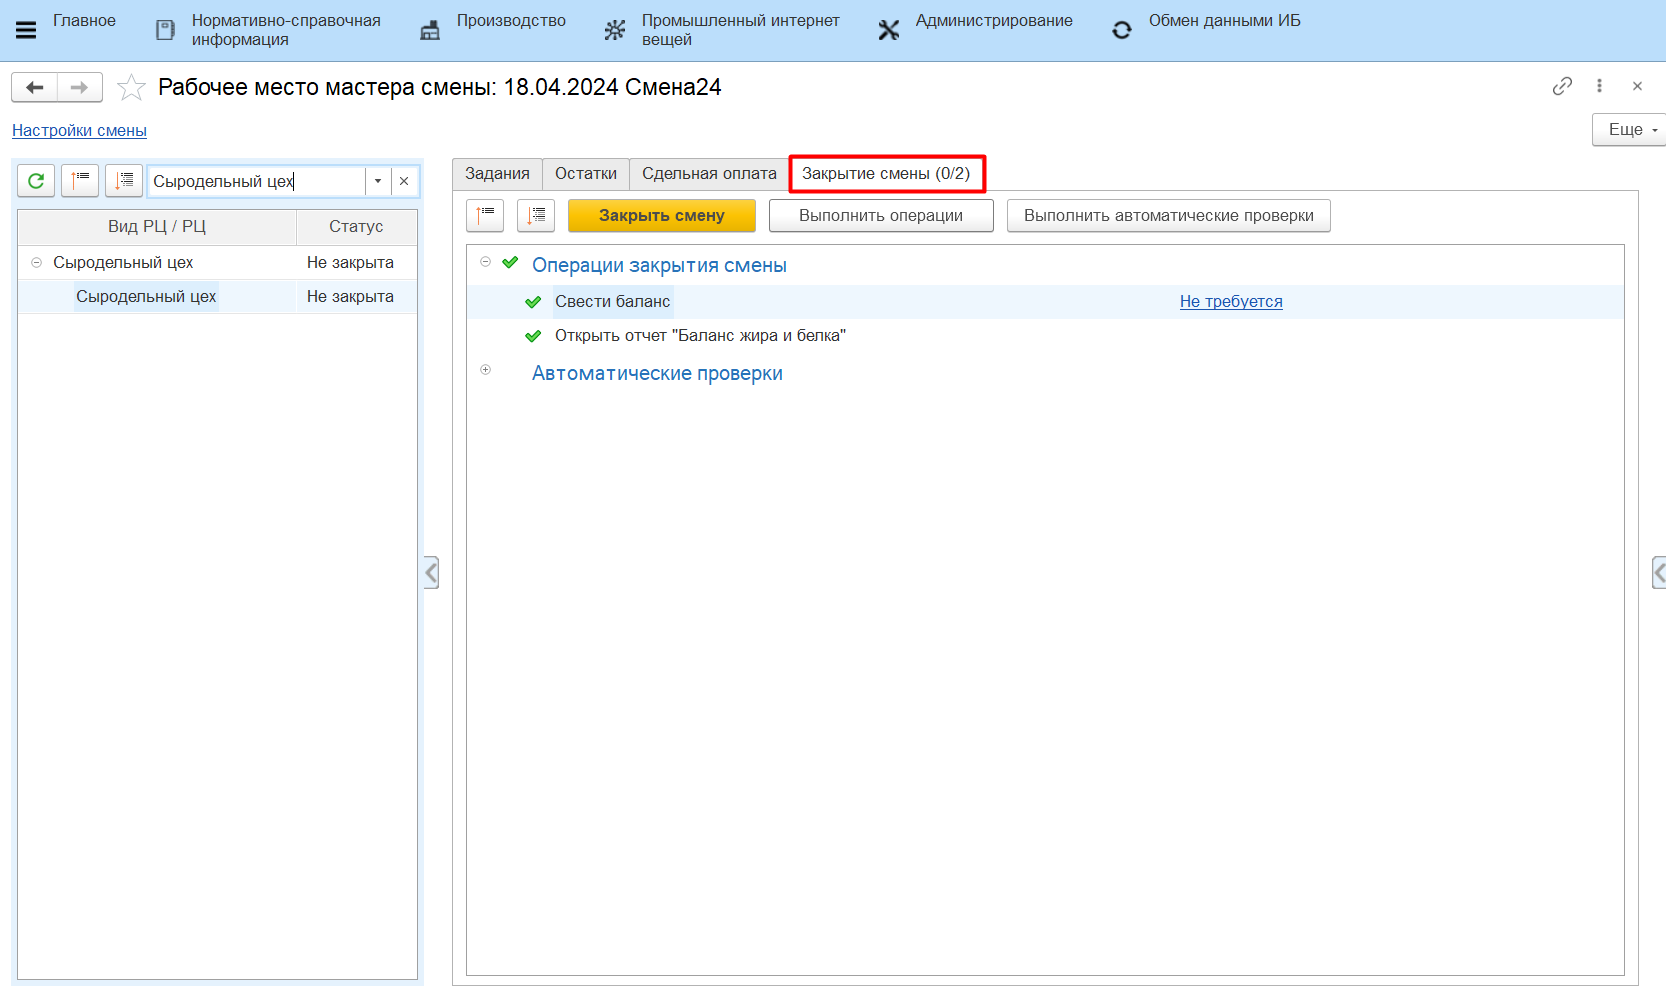
Task: Expand all in the closing operations toolbar
Action: [x=536, y=215]
